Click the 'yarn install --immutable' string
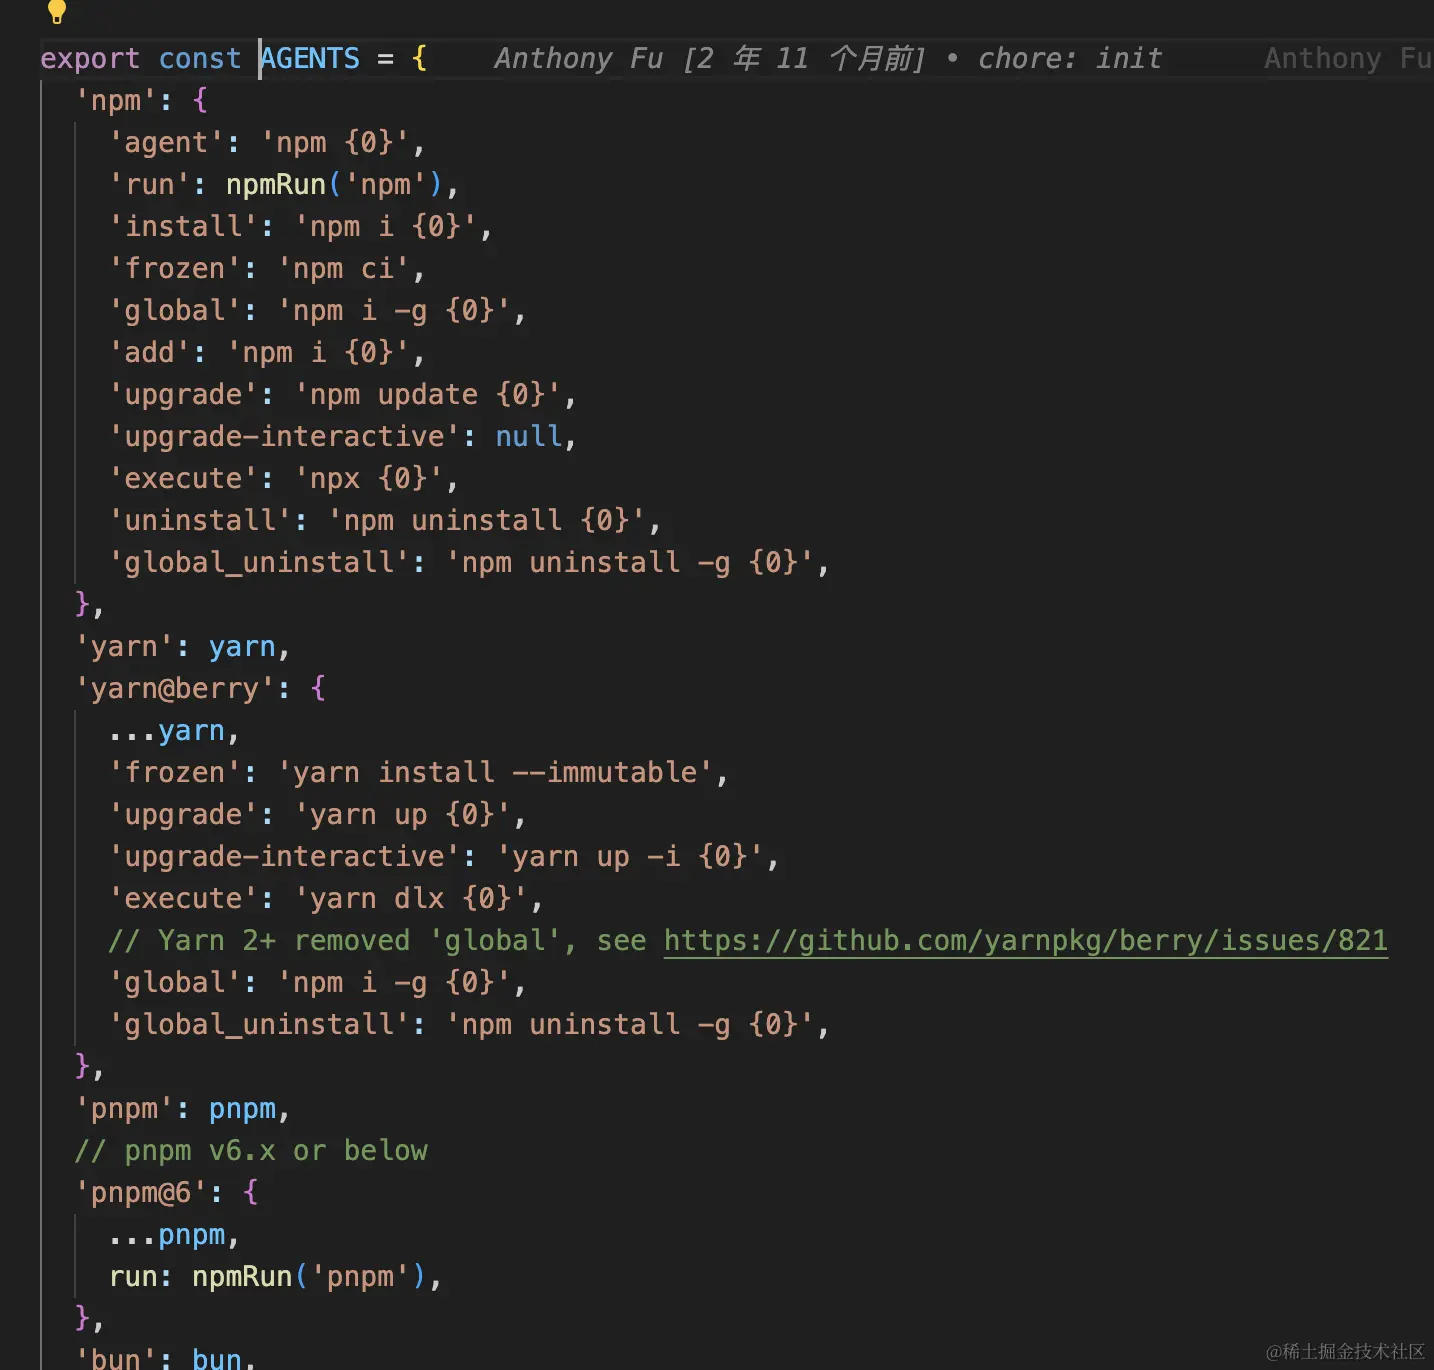This screenshot has width=1434, height=1370. click(495, 773)
